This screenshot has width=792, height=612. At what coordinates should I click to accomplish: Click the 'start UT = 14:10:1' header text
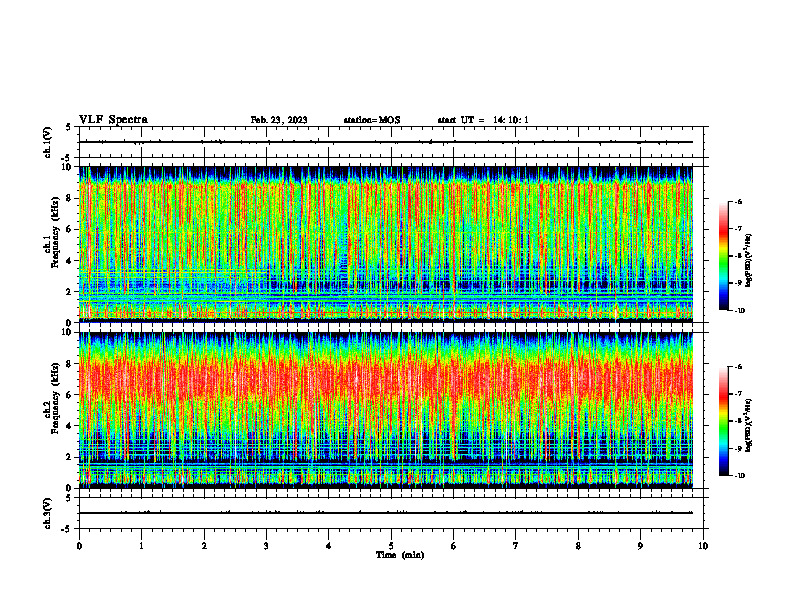coord(483,120)
